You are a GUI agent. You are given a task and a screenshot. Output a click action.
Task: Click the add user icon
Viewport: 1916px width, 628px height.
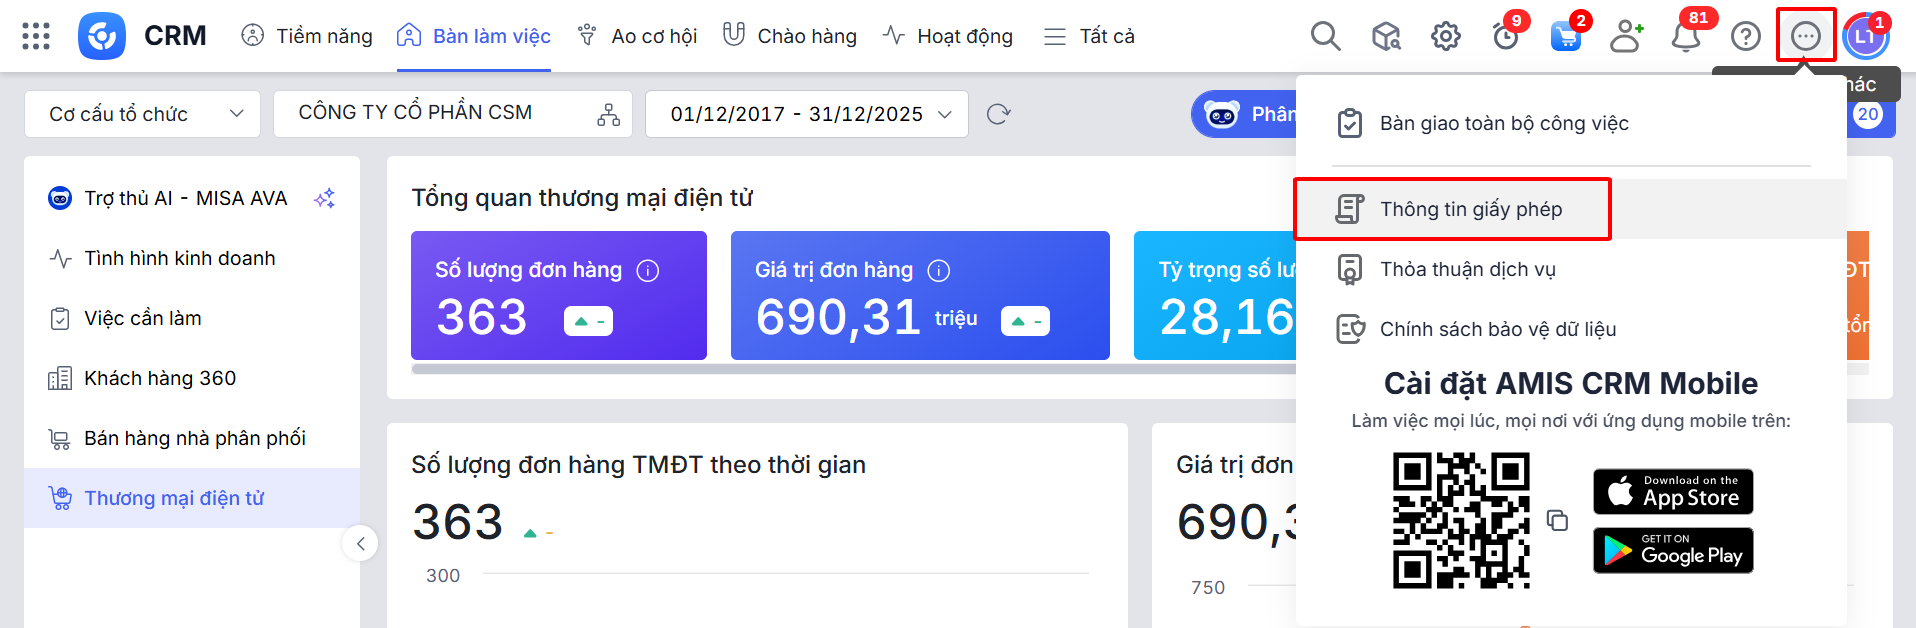coord(1627,36)
